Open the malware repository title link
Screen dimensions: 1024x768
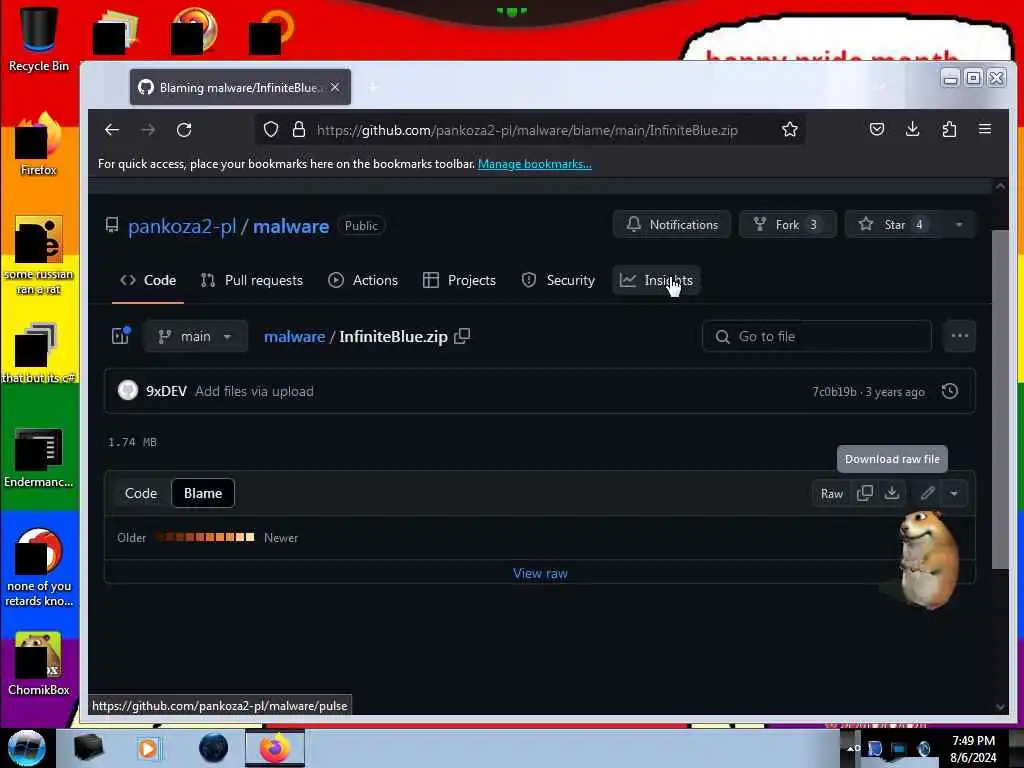[x=291, y=226]
